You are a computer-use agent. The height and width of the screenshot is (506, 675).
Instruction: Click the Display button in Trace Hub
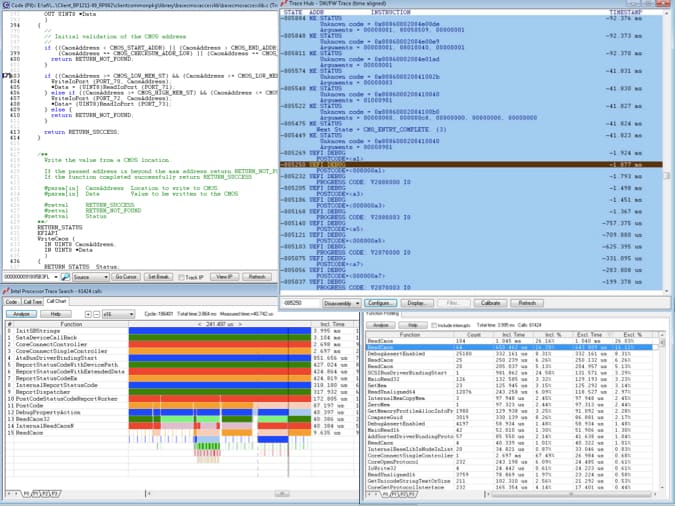(416, 303)
